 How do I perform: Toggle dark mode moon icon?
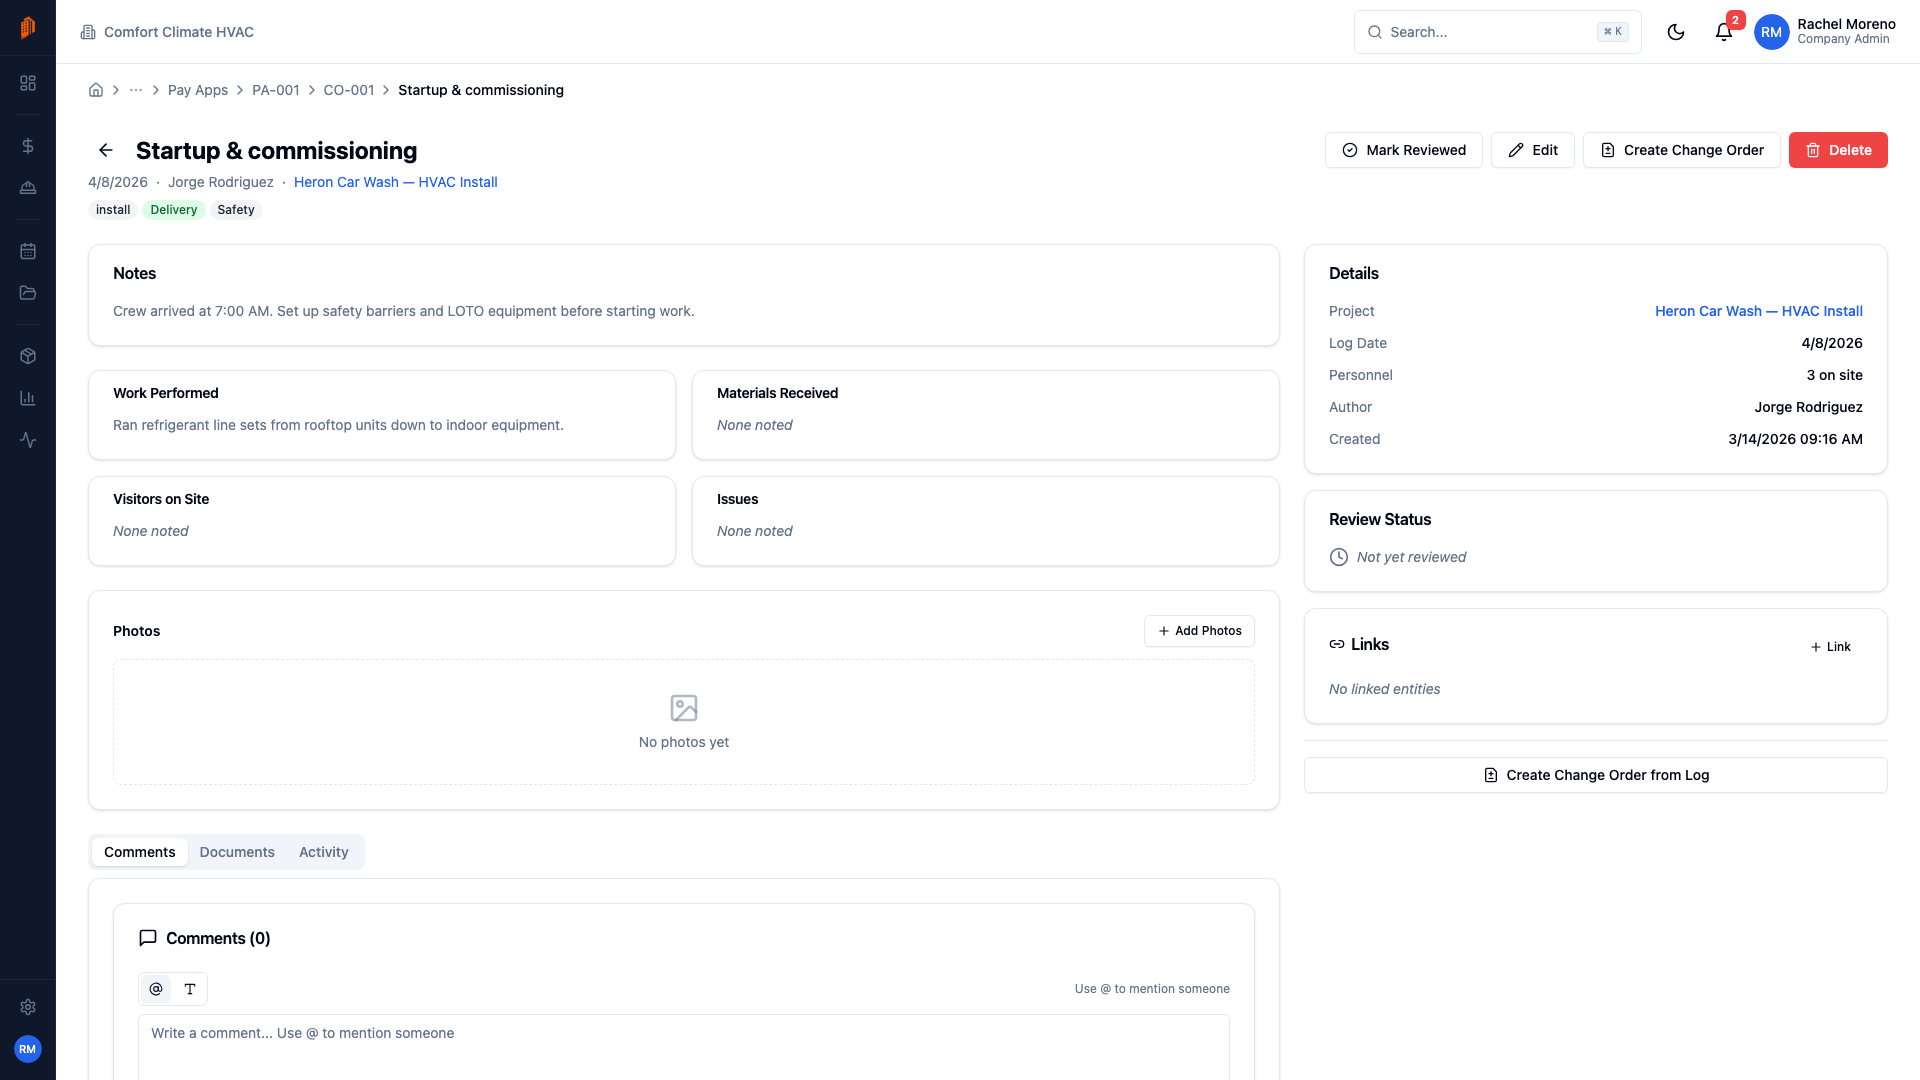pyautogui.click(x=1676, y=32)
